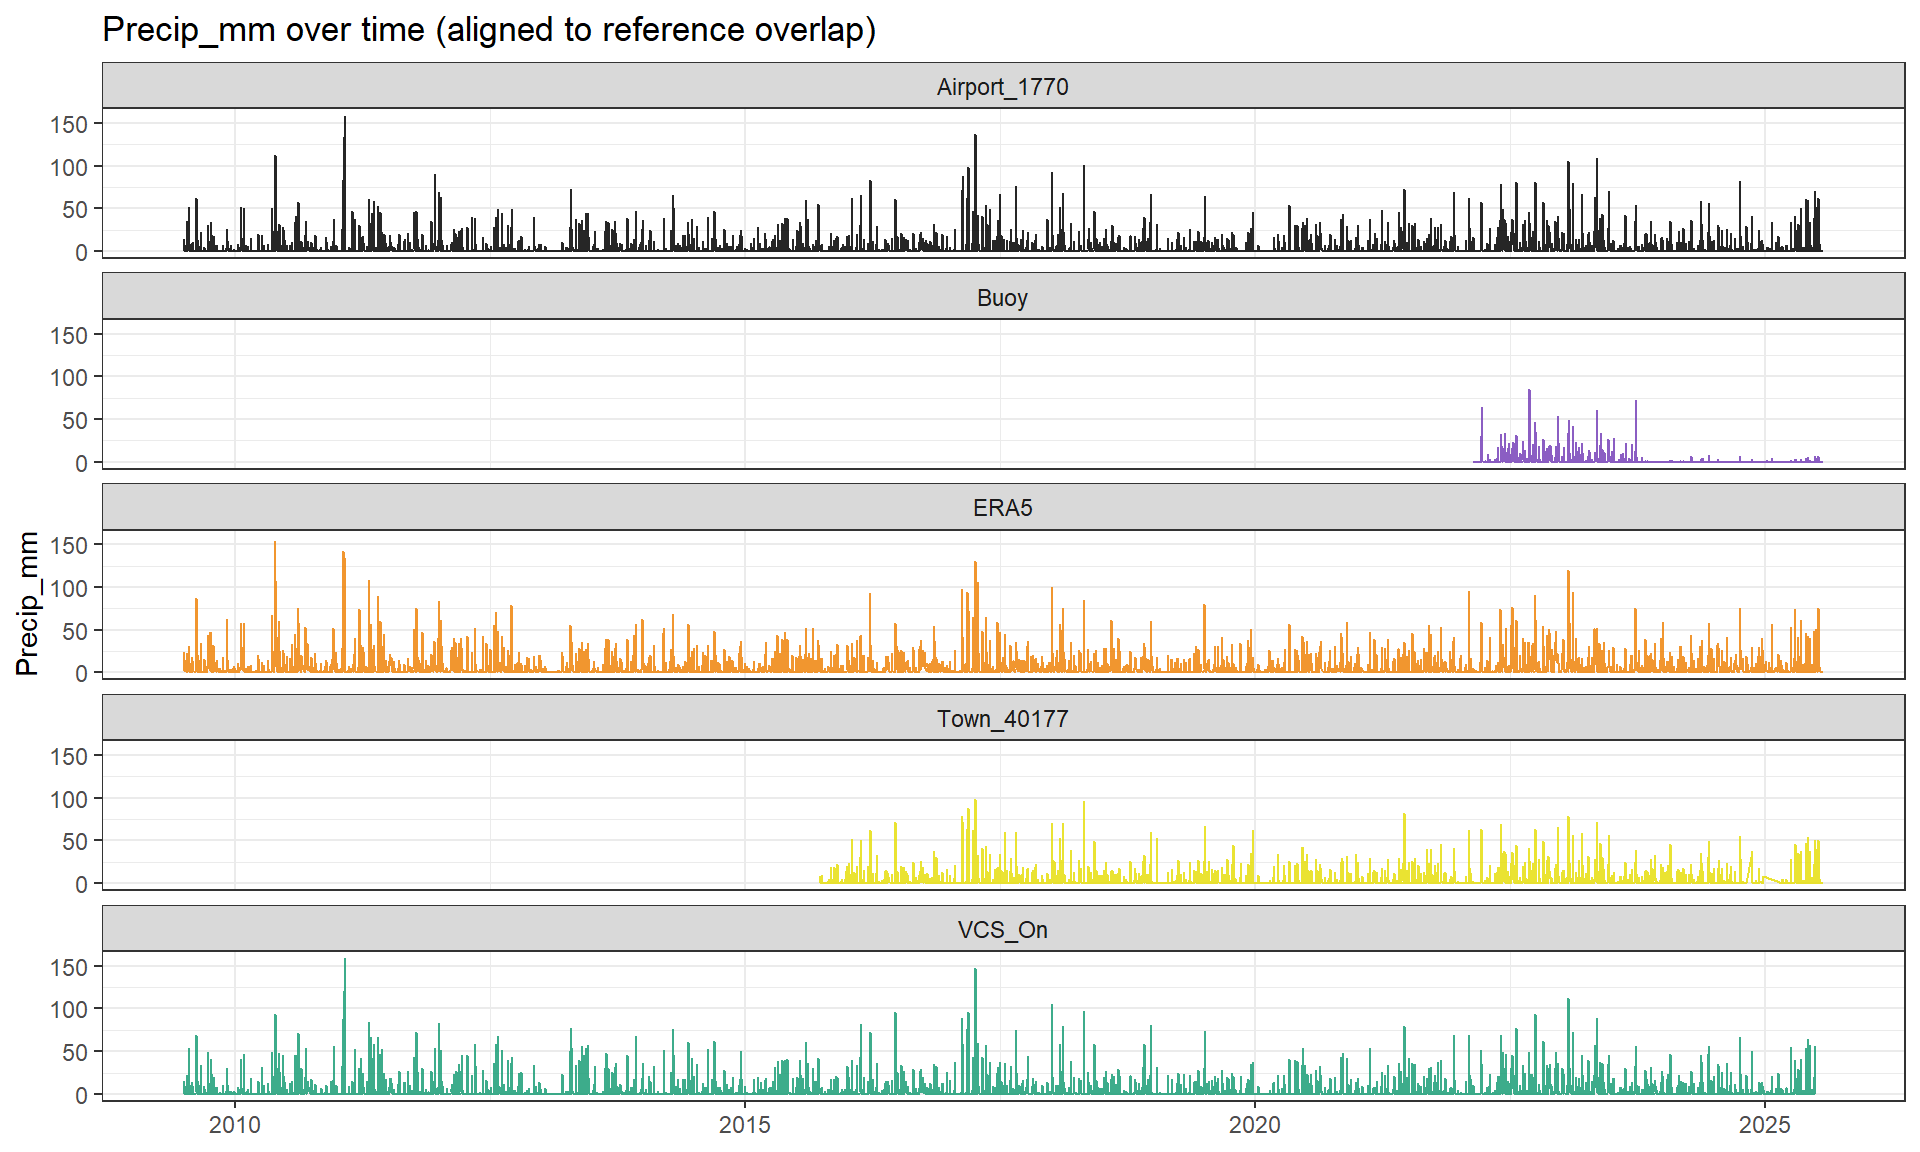Click the 150 tick label in Airport_1770 panel
1920x1152 pixels.
(x=69, y=125)
